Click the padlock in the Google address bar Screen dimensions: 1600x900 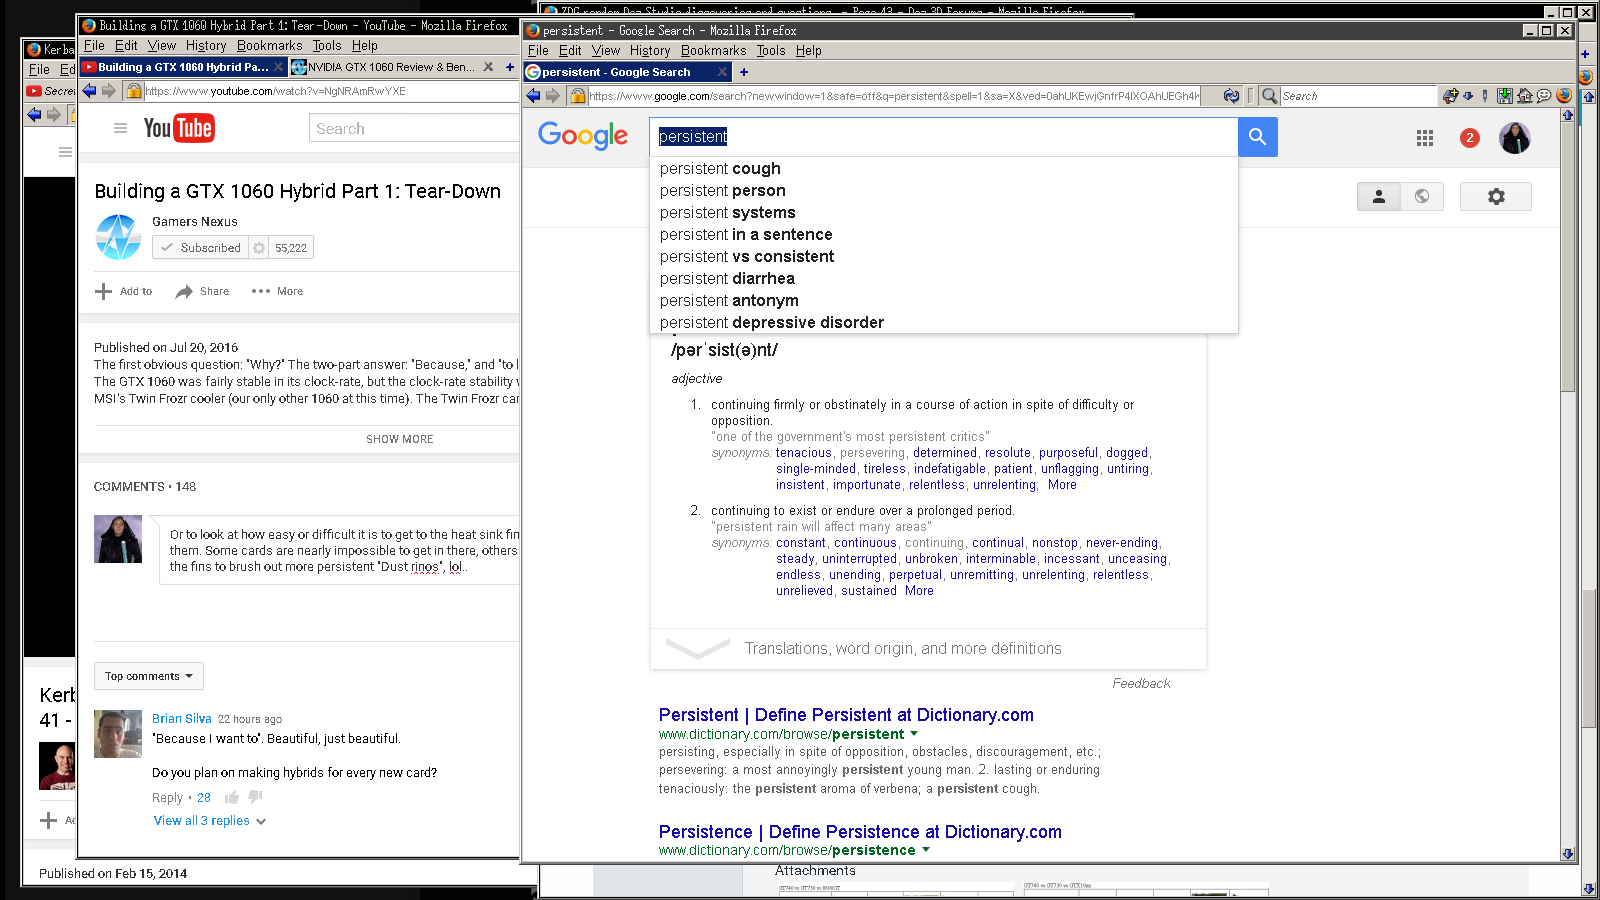pyautogui.click(x=578, y=96)
